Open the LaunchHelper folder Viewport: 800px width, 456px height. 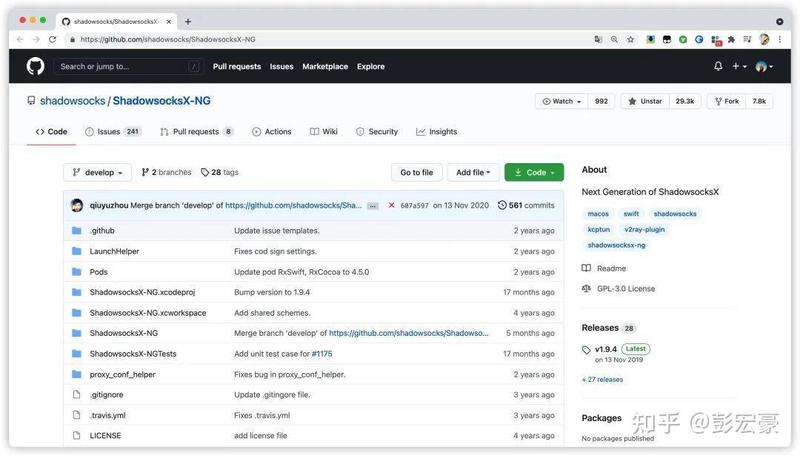tap(114, 251)
